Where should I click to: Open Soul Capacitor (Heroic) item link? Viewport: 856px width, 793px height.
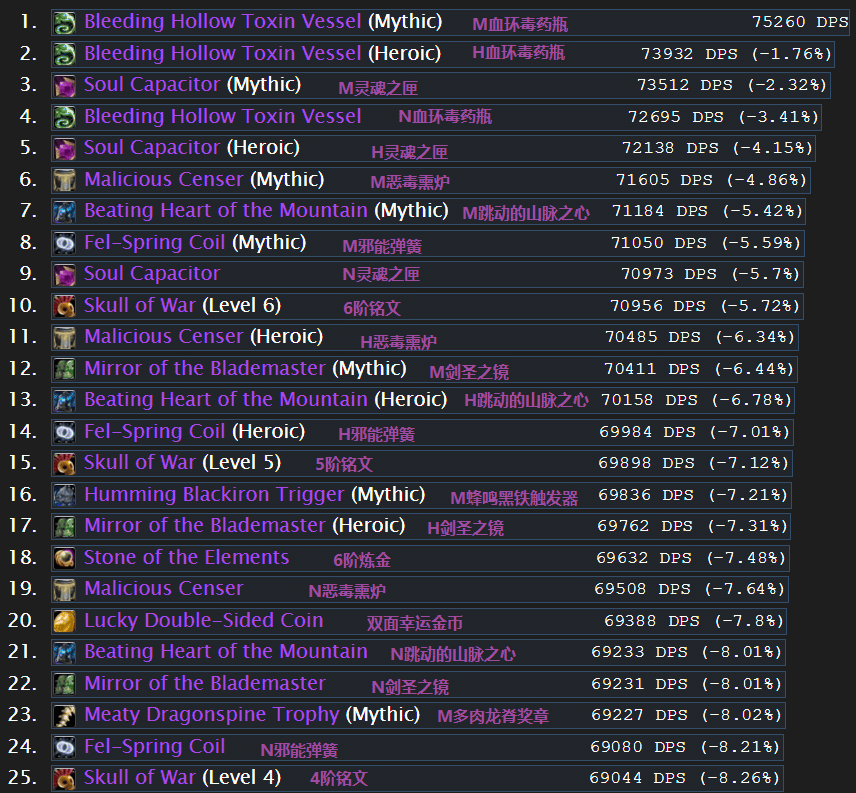[x=192, y=148]
